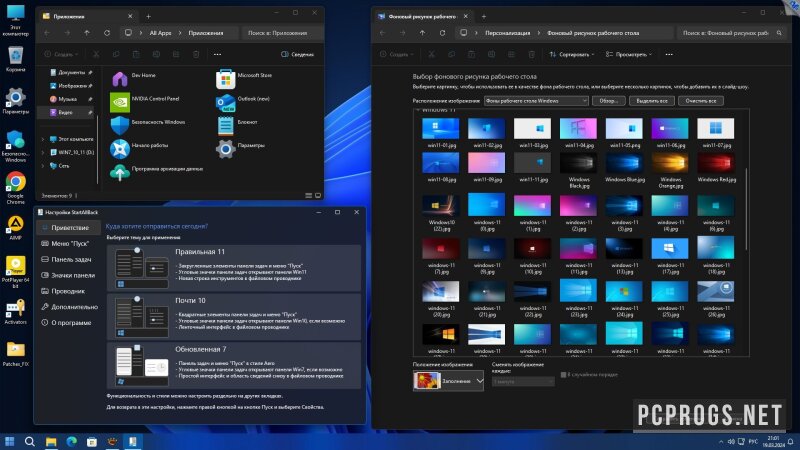The height and width of the screenshot is (450, 800).
Task: Open Приветствие section in StartAllBack
Action: pos(69,228)
